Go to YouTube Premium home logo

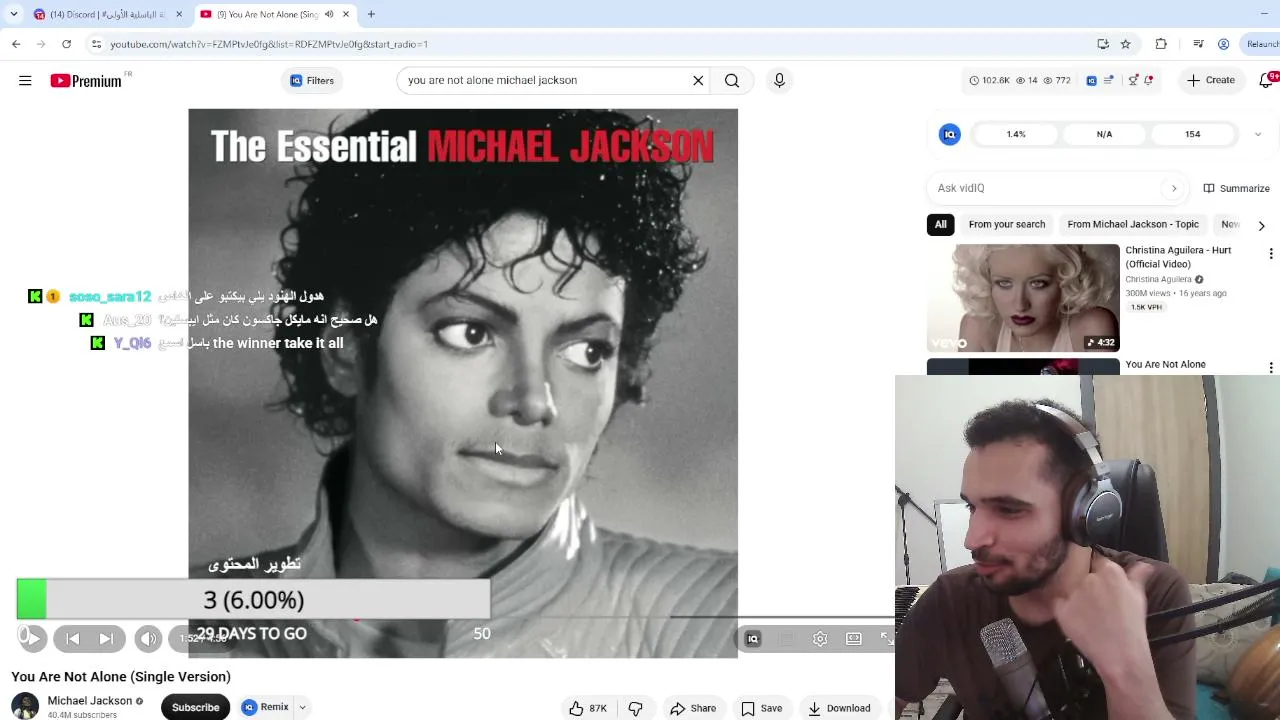[86, 81]
